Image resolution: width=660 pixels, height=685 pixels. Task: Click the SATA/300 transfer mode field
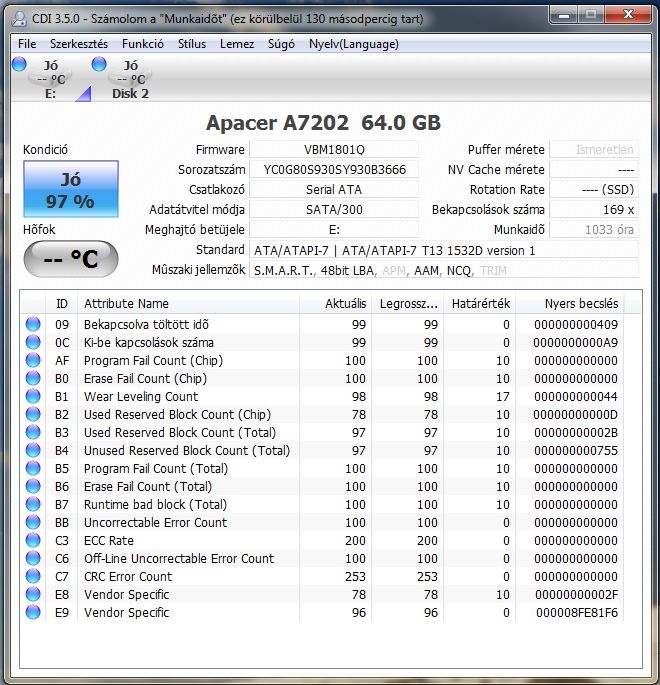click(x=334, y=210)
